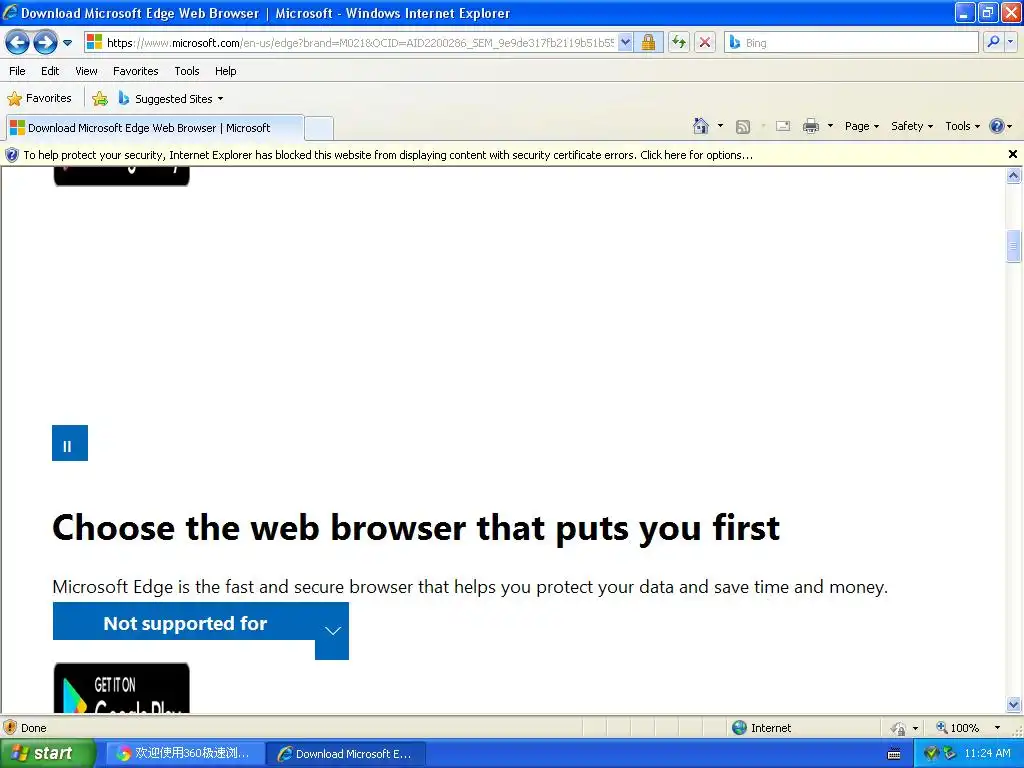1024x768 pixels.
Task: Open the Help menu
Action: coord(226,71)
